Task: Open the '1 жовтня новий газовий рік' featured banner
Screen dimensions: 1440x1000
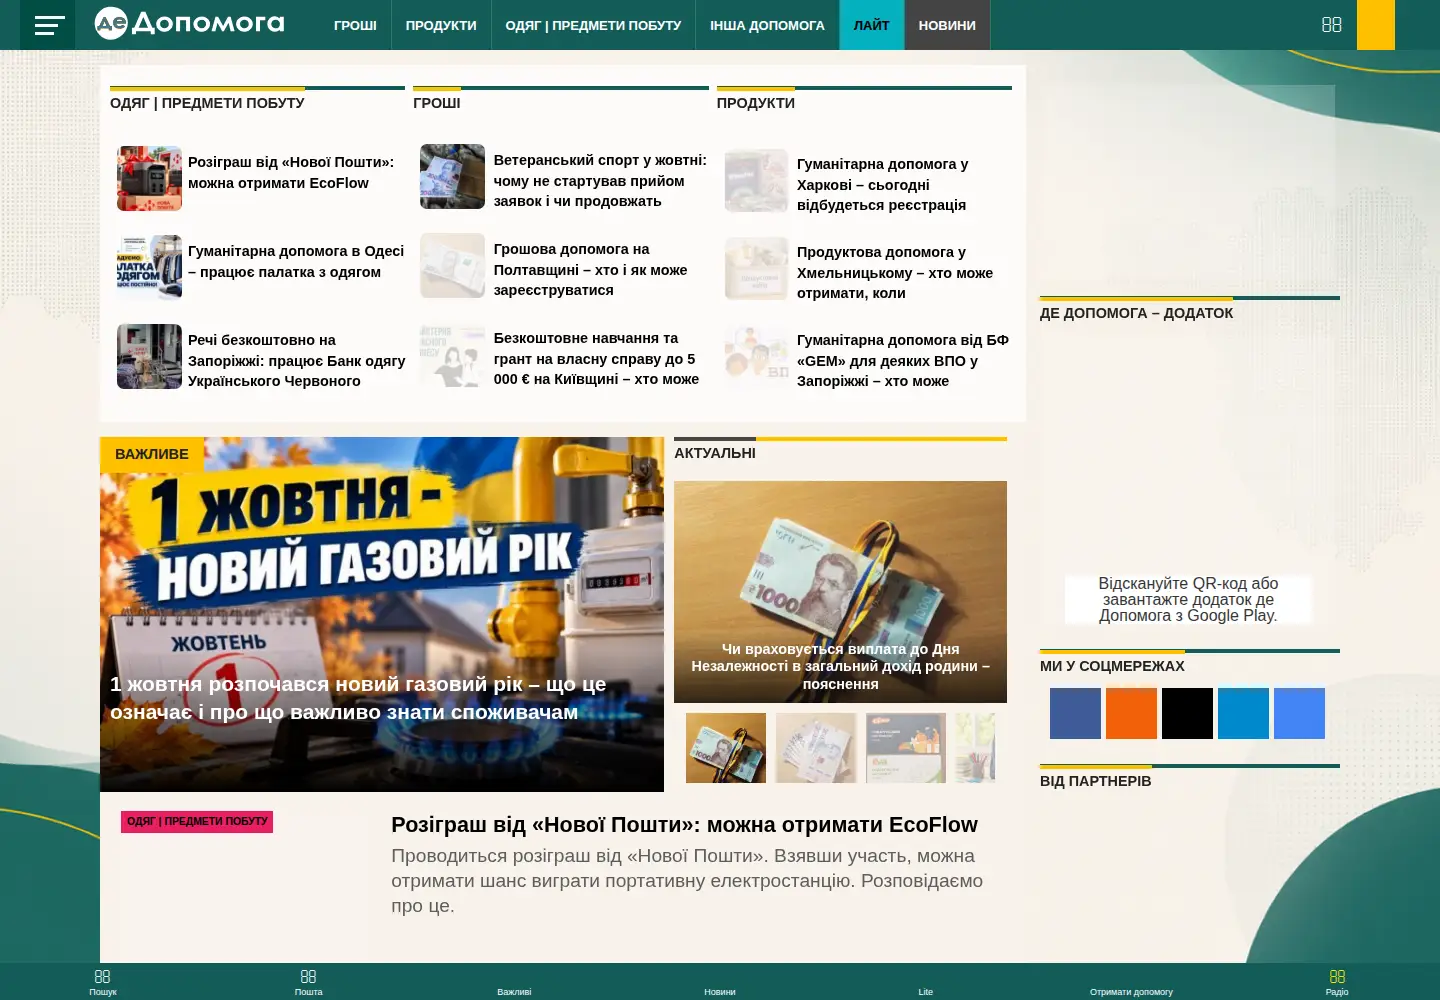Action: tap(382, 614)
